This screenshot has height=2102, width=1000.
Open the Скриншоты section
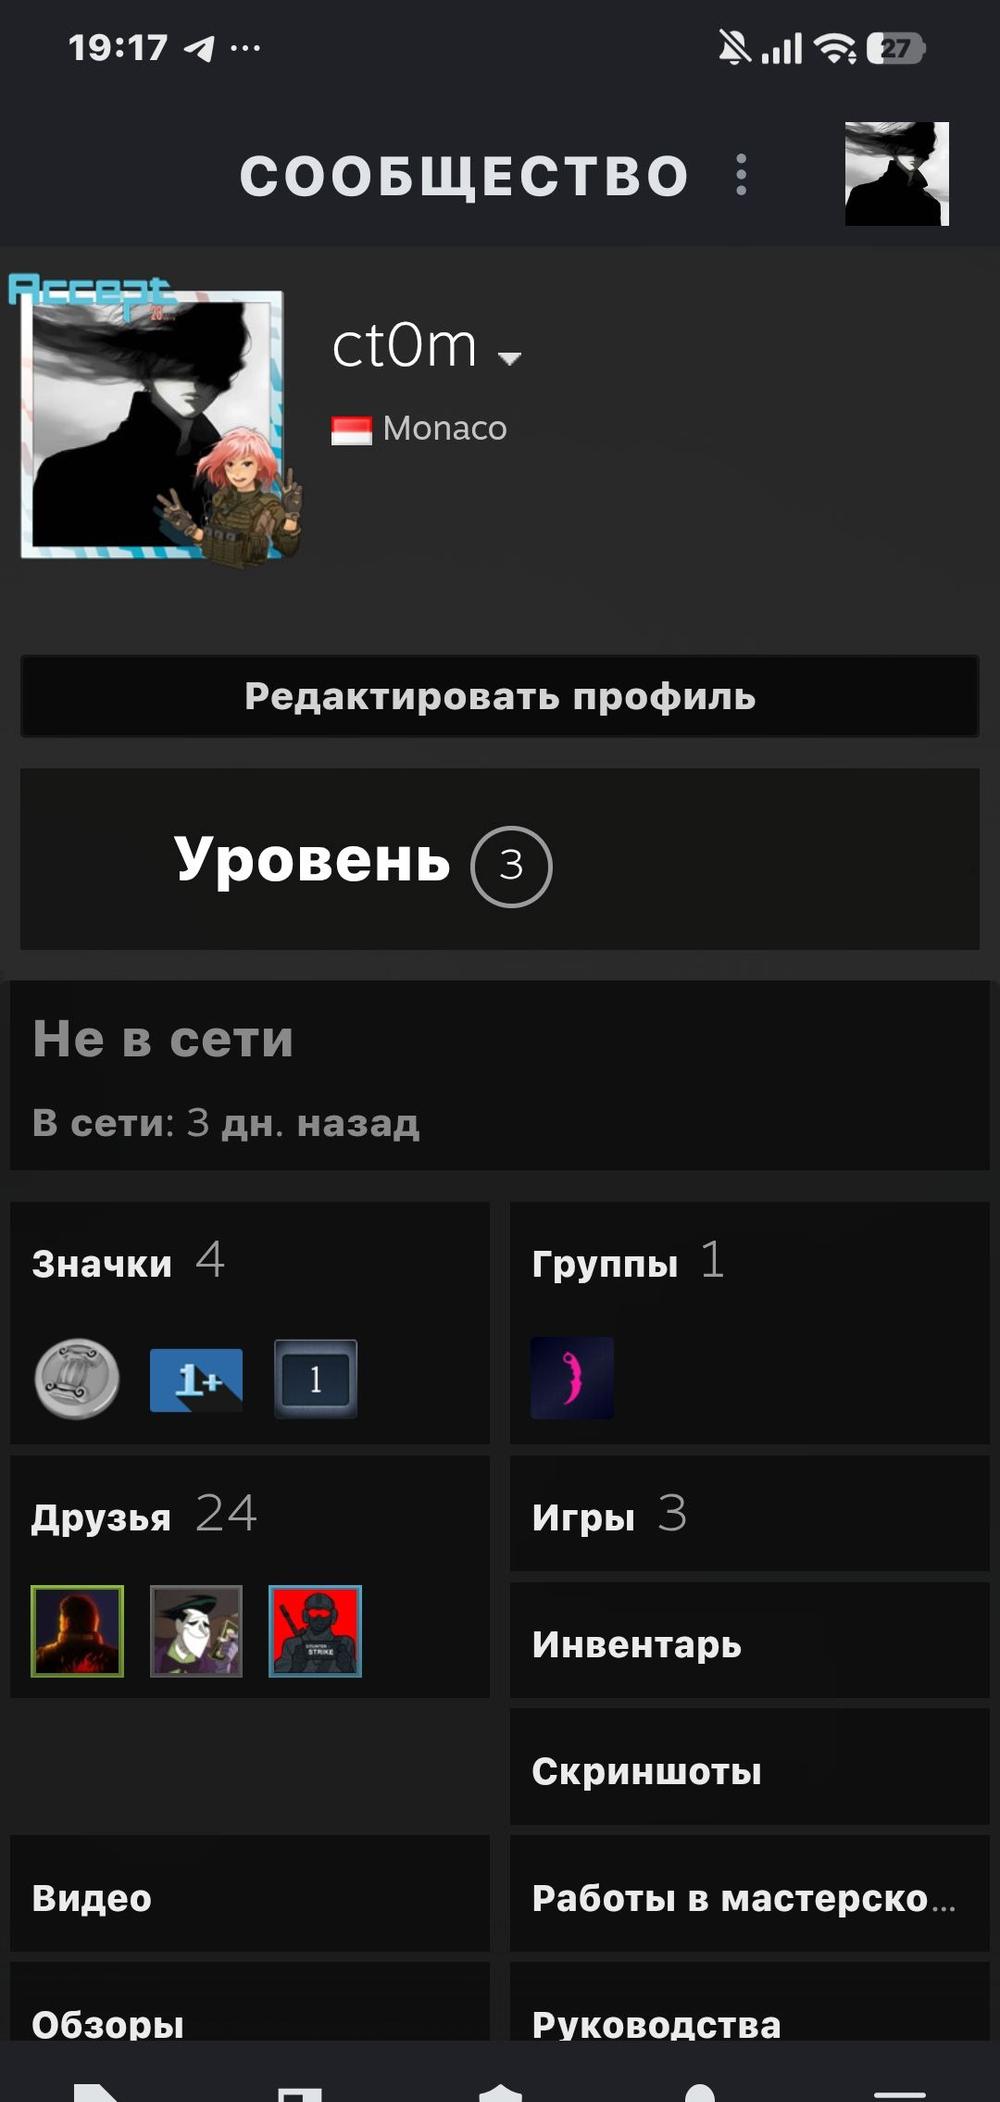pos(750,1768)
